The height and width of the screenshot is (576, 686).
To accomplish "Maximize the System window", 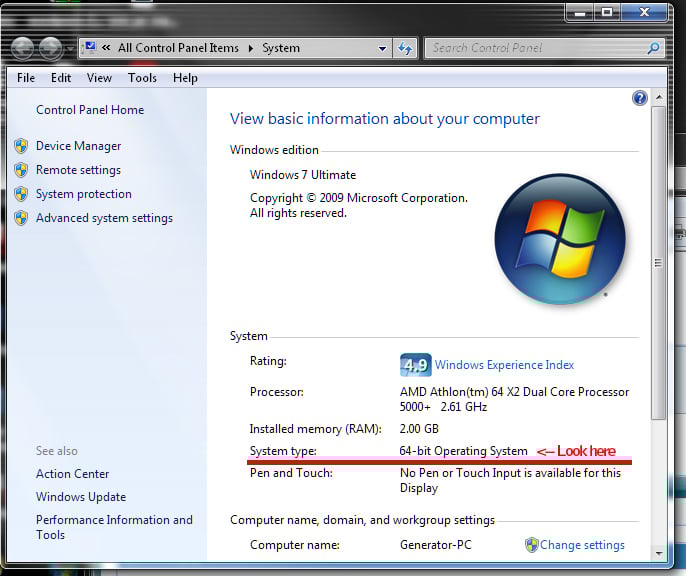I will click(607, 13).
